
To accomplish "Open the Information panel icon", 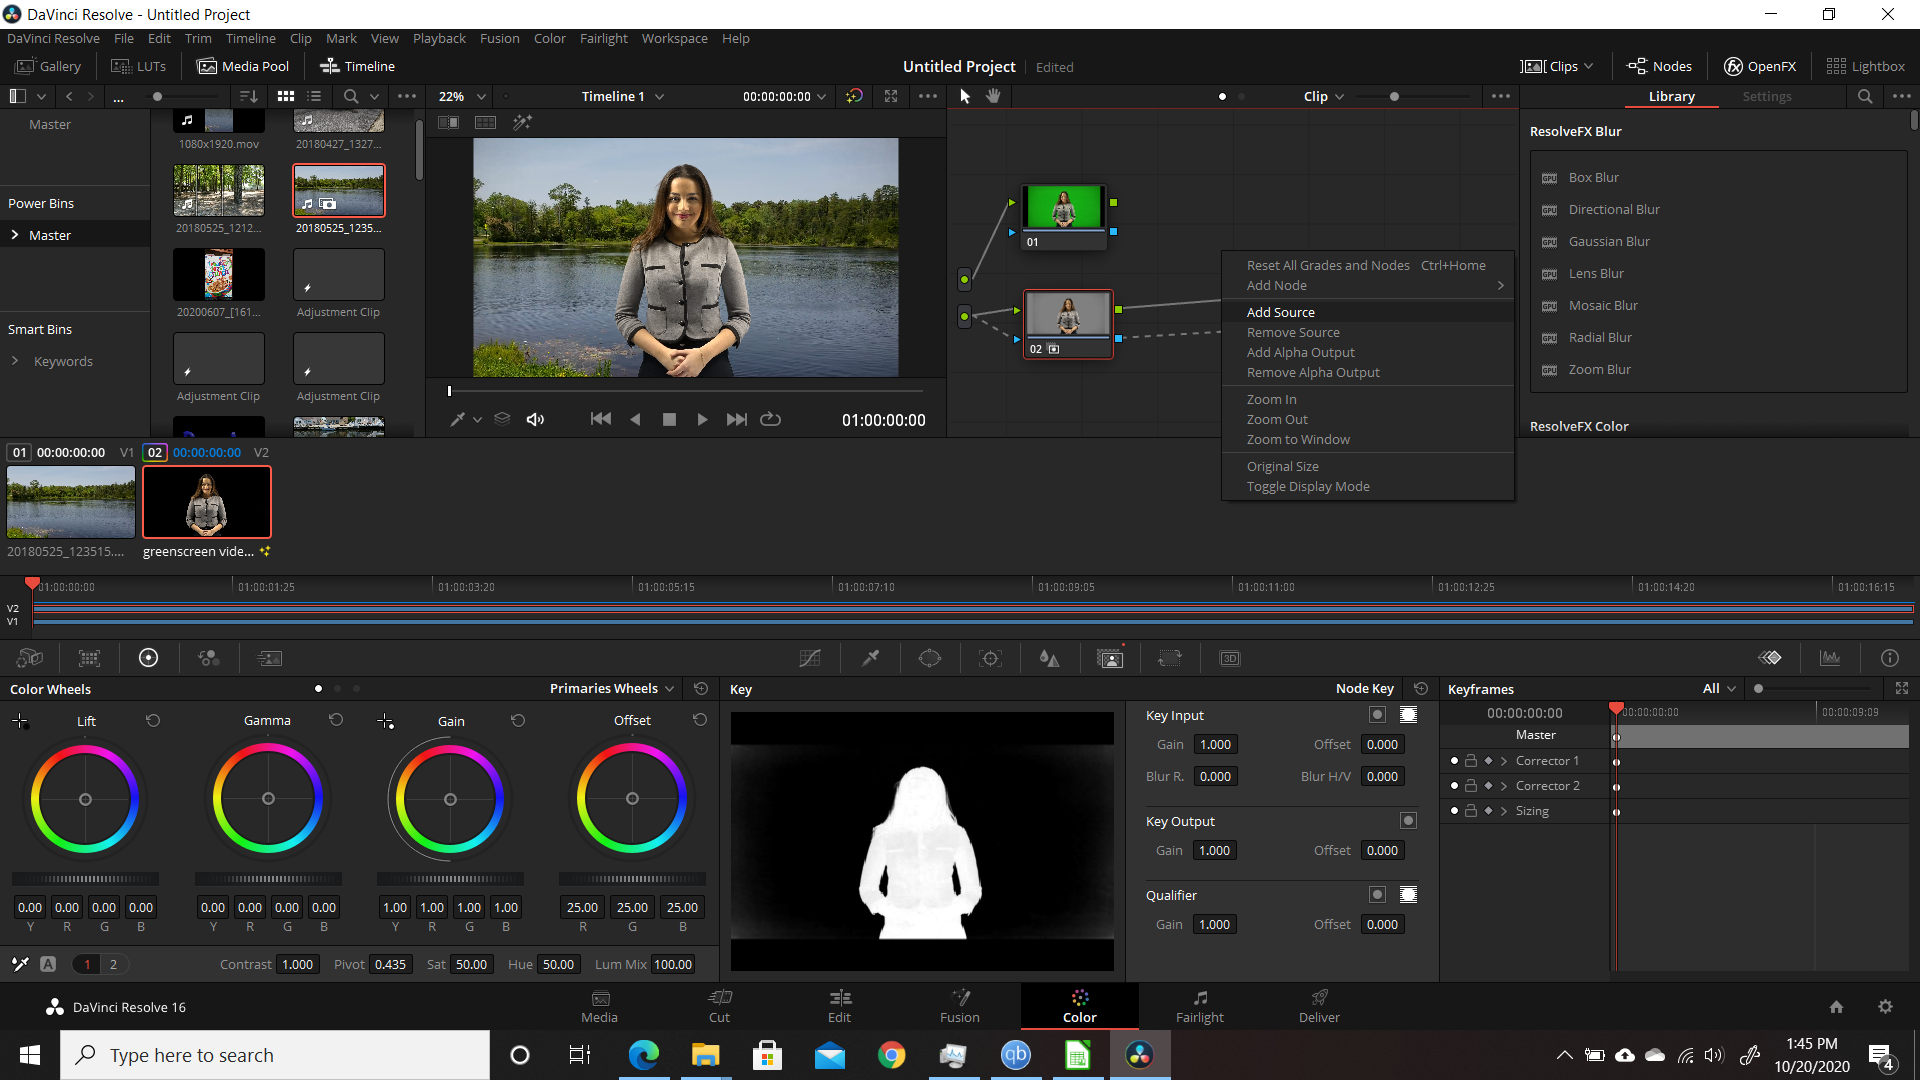I will click(x=1890, y=658).
